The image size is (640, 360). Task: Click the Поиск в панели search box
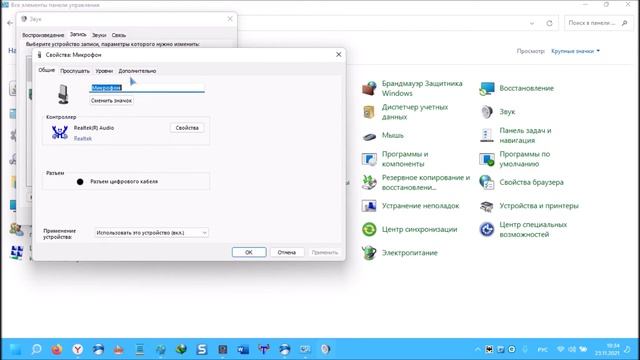(598, 23)
